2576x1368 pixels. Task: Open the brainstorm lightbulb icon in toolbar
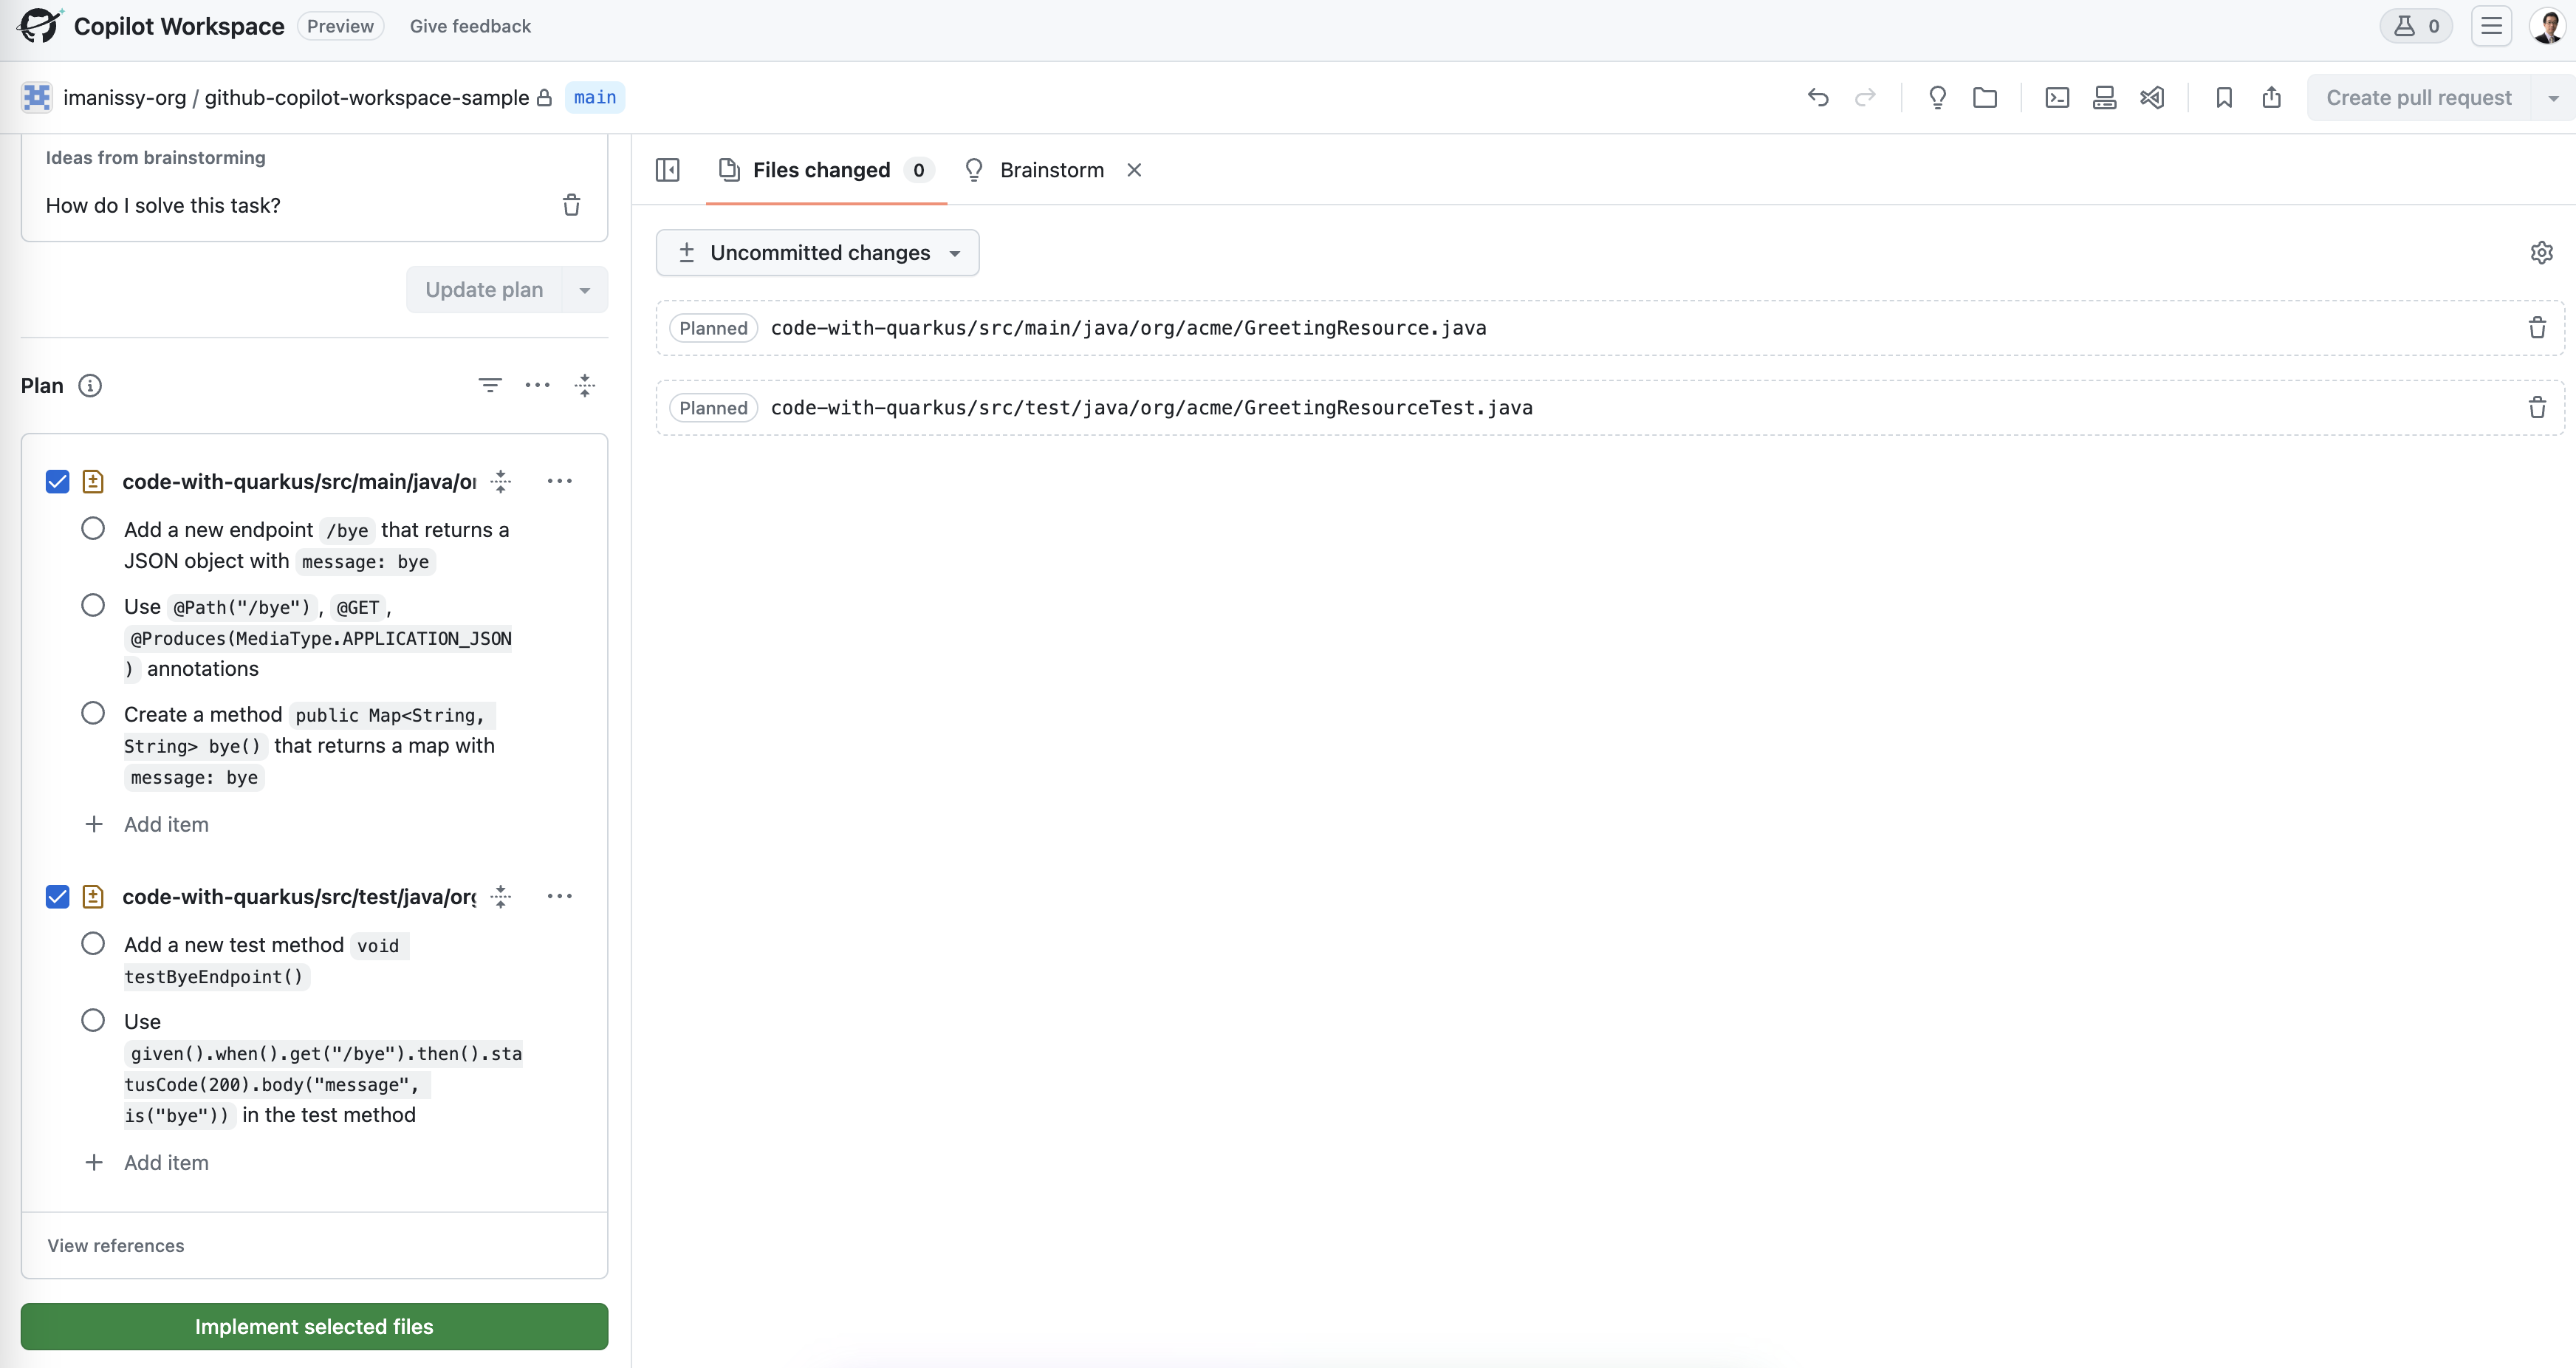pyautogui.click(x=1937, y=97)
